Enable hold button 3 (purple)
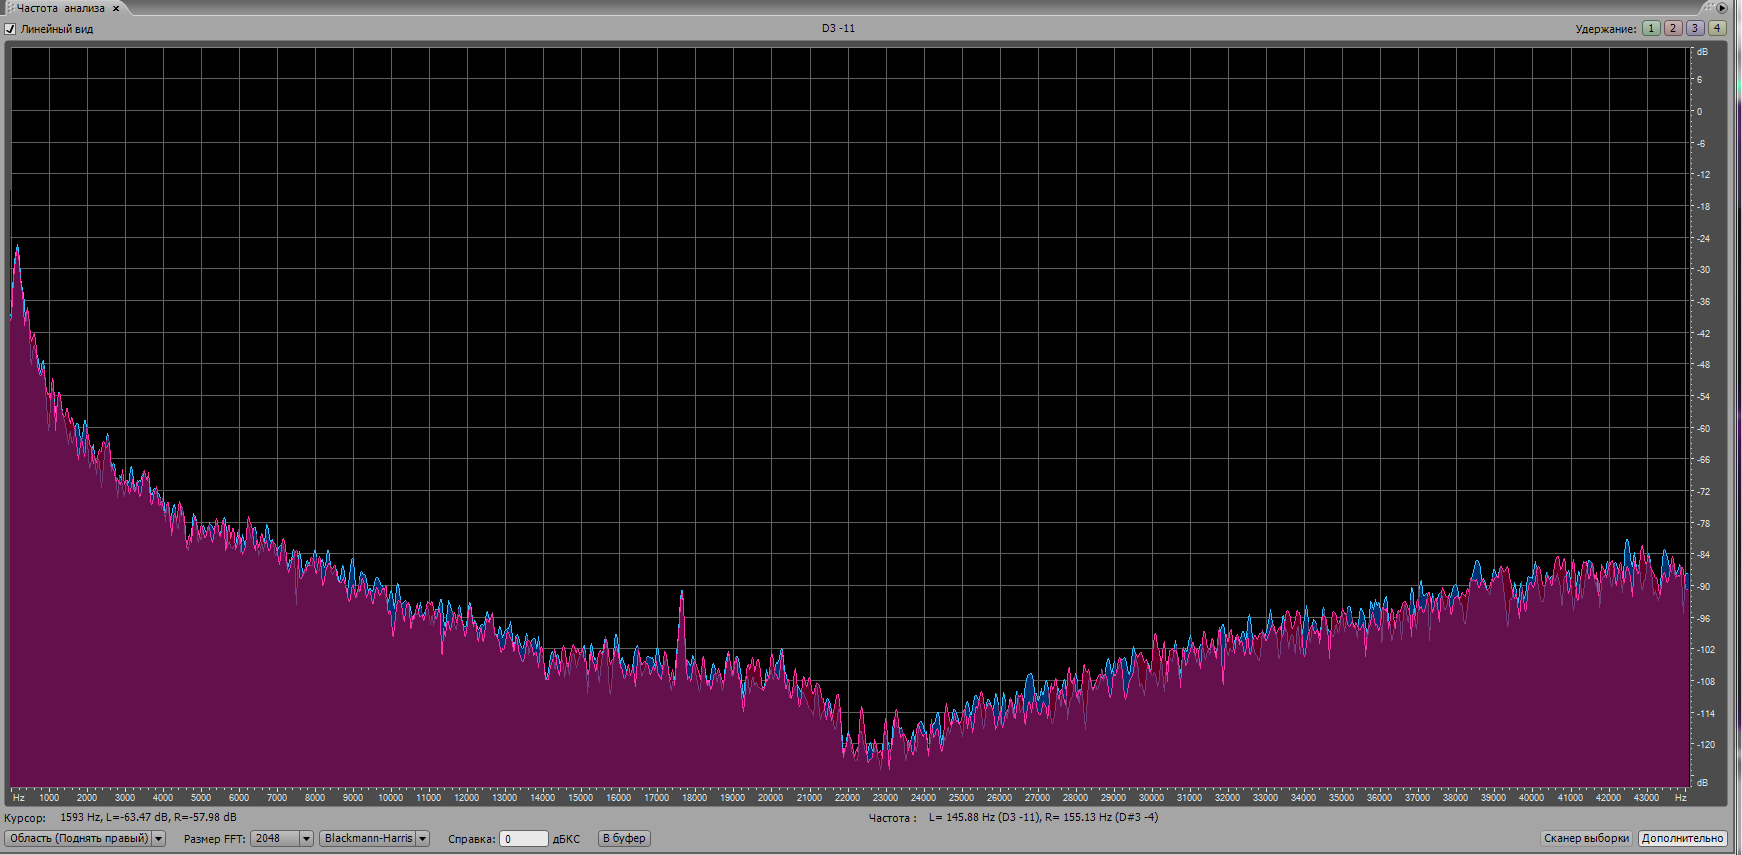Screen dimensions: 1742x855 (x=1695, y=28)
